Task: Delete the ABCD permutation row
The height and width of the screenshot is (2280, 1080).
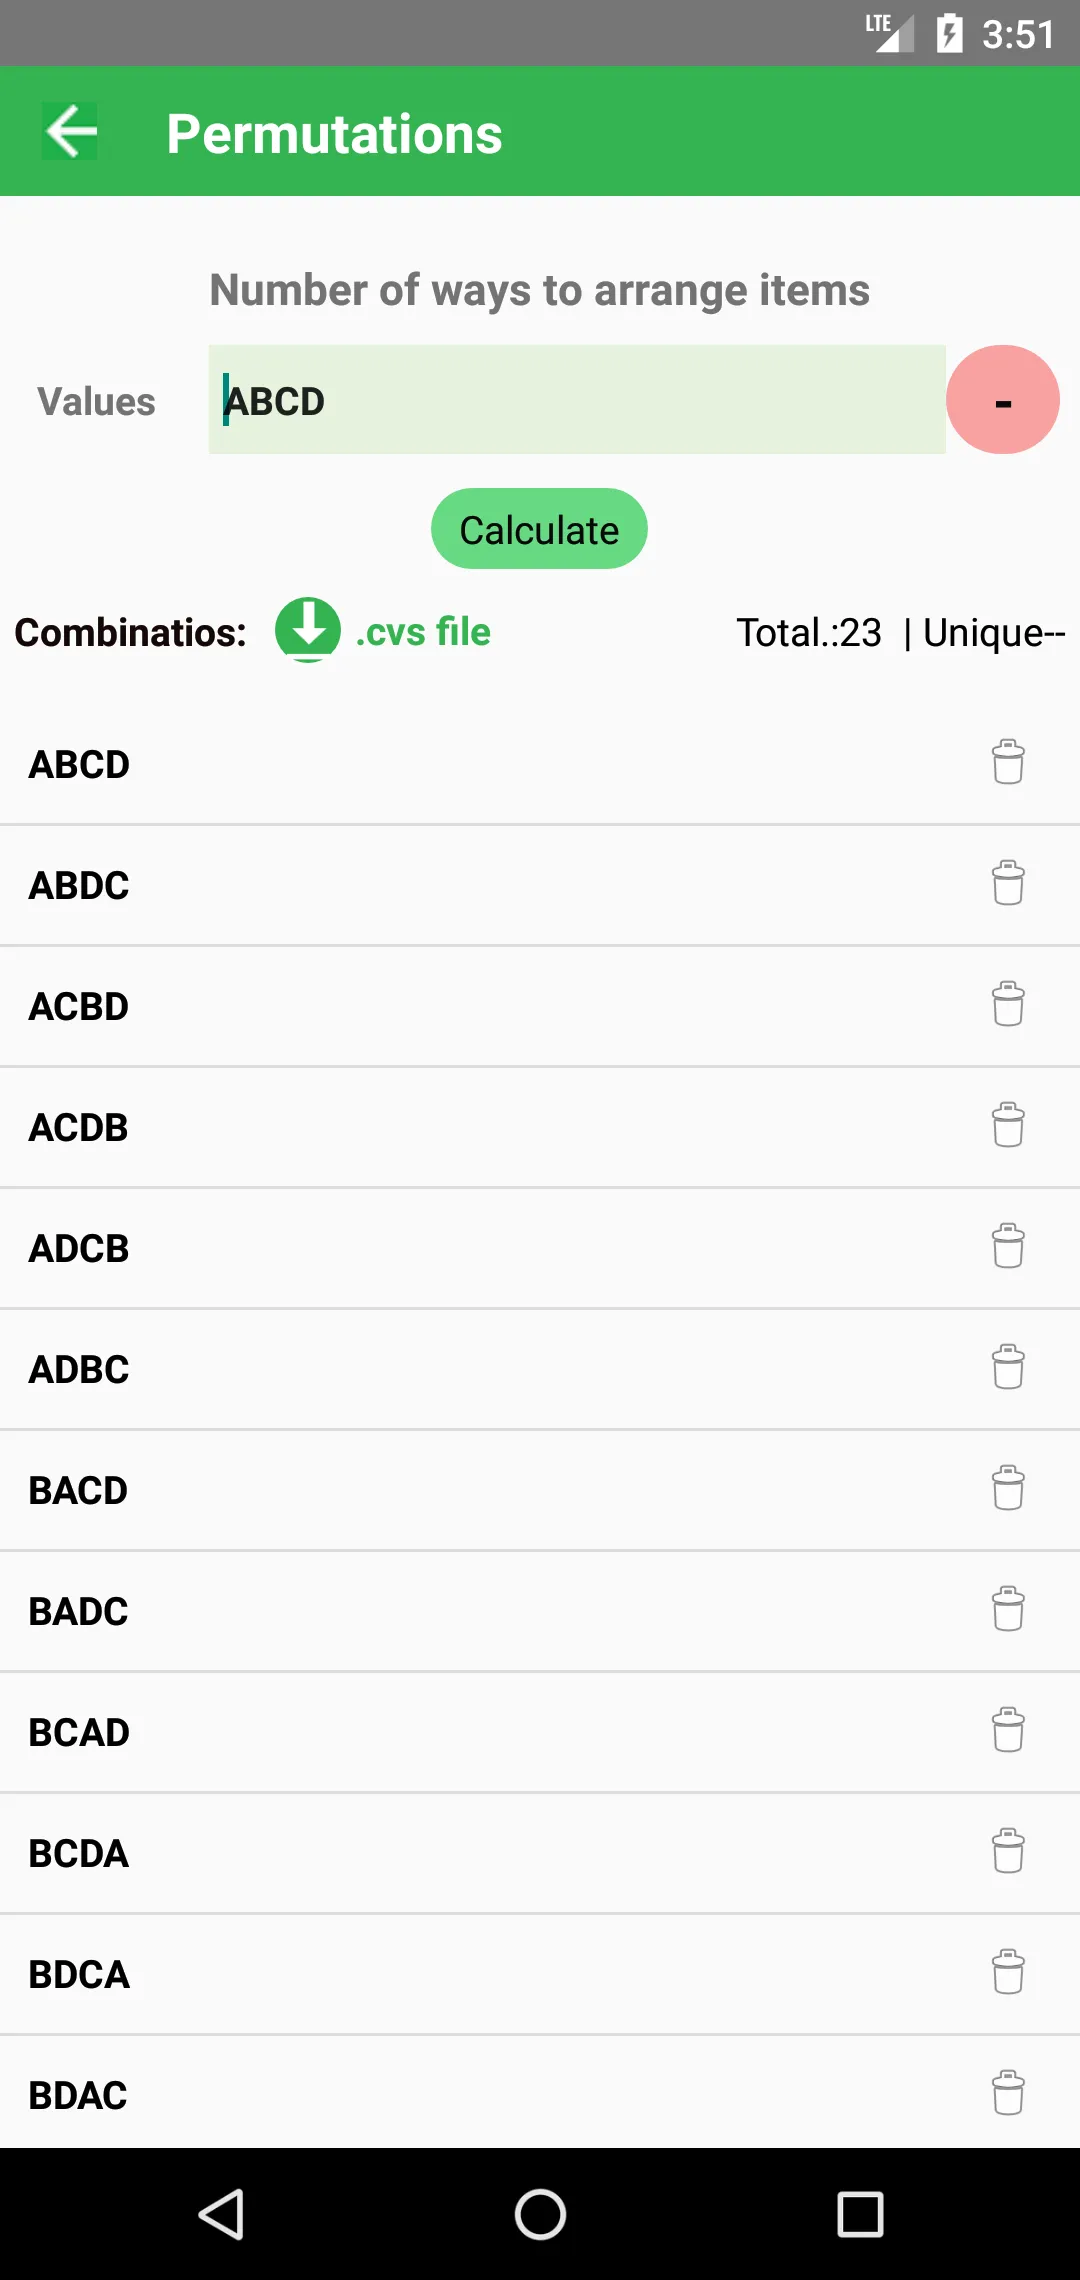Action: coord(1008,762)
